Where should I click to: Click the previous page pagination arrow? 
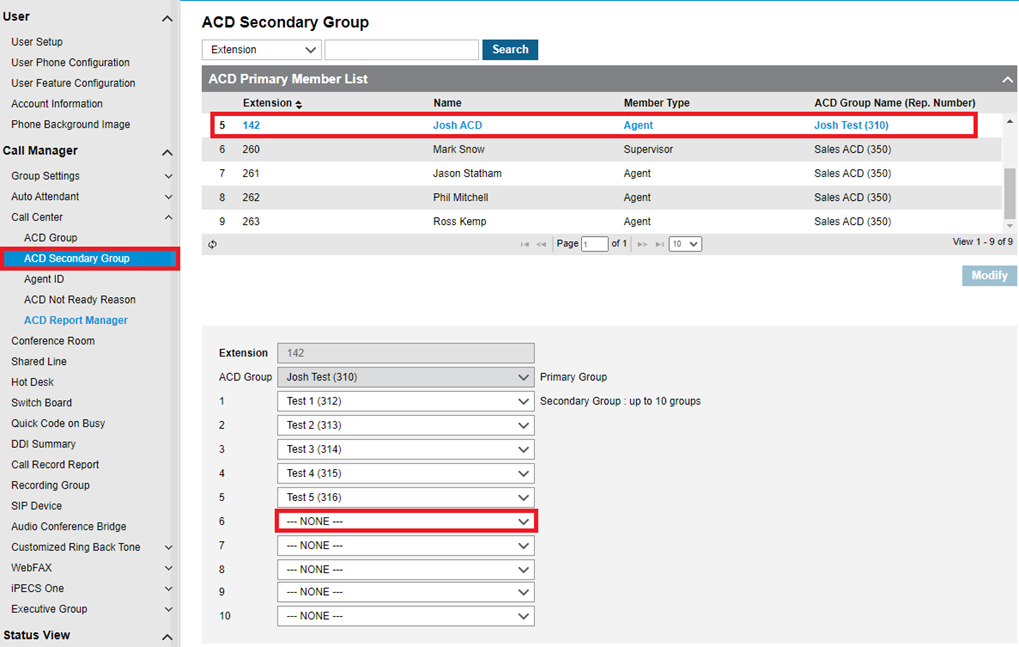(x=541, y=244)
